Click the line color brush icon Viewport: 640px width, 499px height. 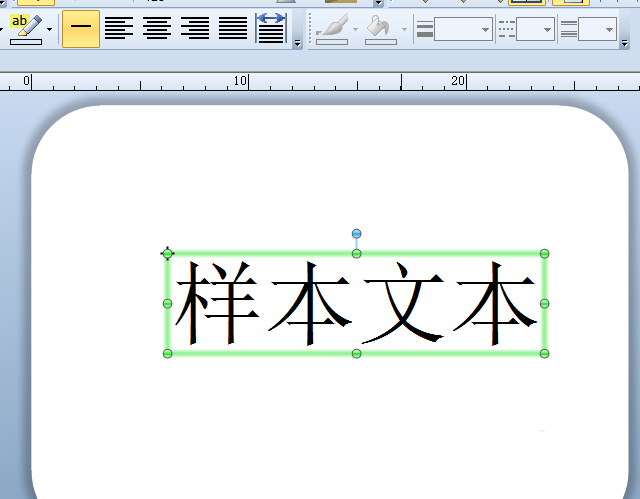[x=333, y=29]
